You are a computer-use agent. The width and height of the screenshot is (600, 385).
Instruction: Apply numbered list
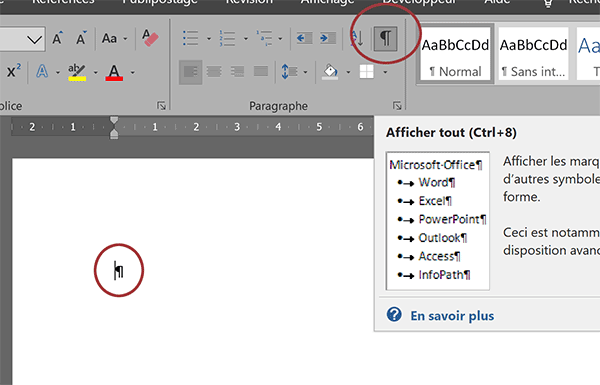pos(227,38)
